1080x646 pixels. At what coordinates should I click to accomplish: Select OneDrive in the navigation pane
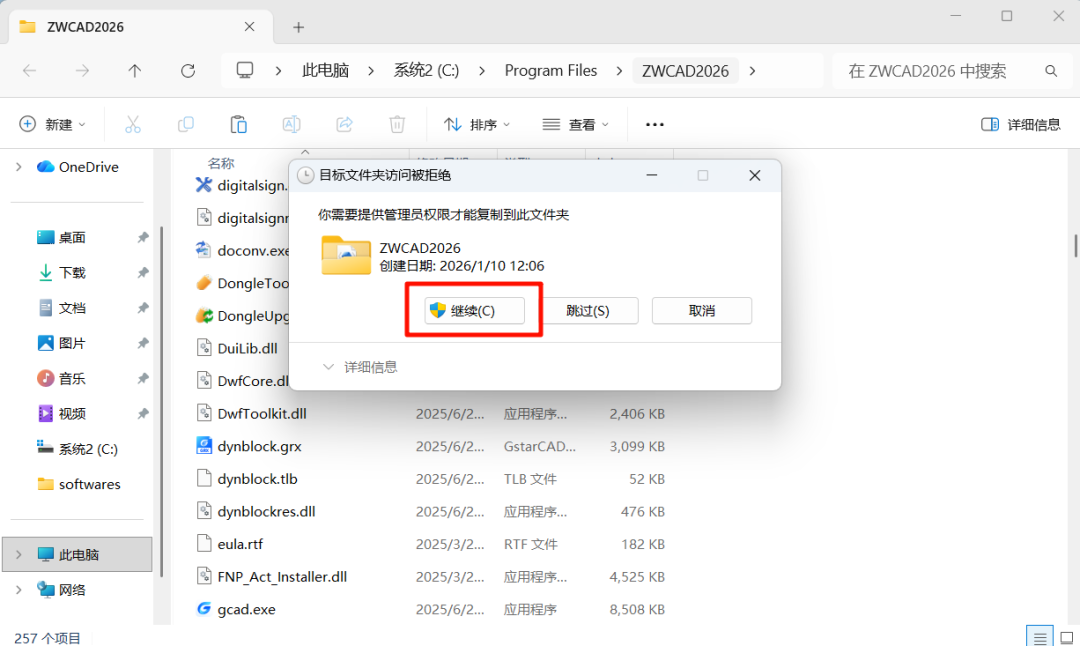(88, 167)
